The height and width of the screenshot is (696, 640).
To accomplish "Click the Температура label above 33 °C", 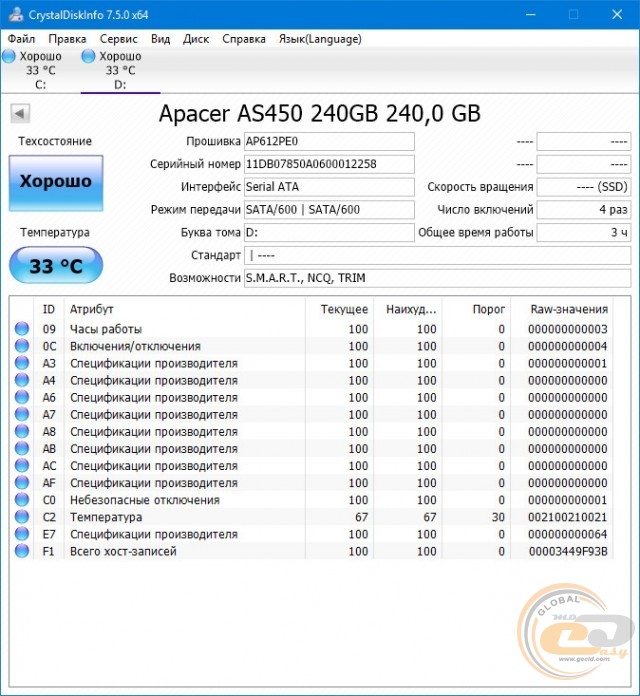I will [x=55, y=232].
